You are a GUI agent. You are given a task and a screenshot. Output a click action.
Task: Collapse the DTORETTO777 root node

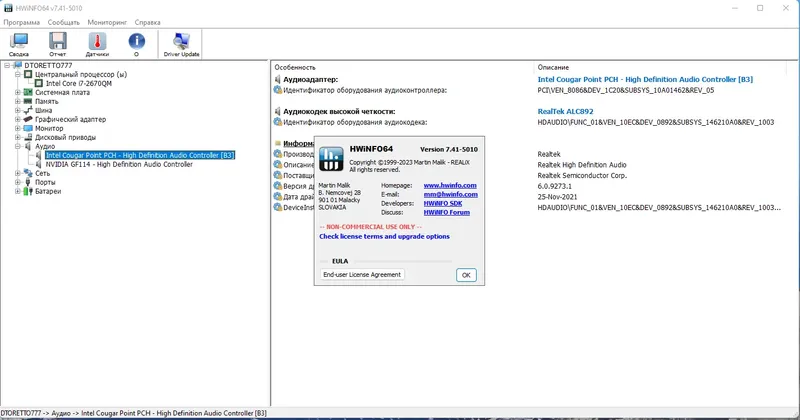point(7,65)
